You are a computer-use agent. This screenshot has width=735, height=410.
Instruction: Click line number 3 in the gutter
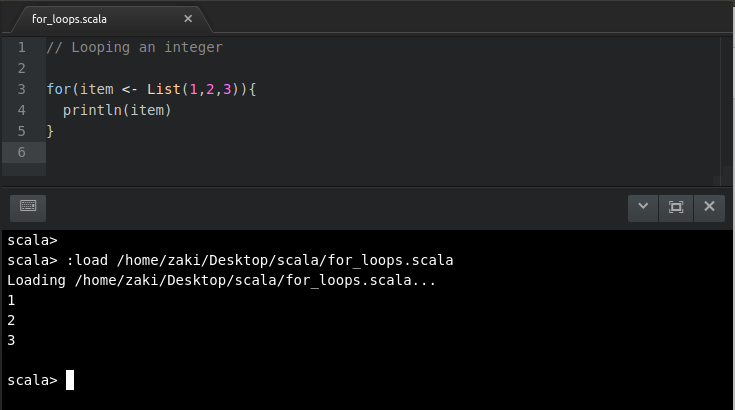tap(22, 89)
